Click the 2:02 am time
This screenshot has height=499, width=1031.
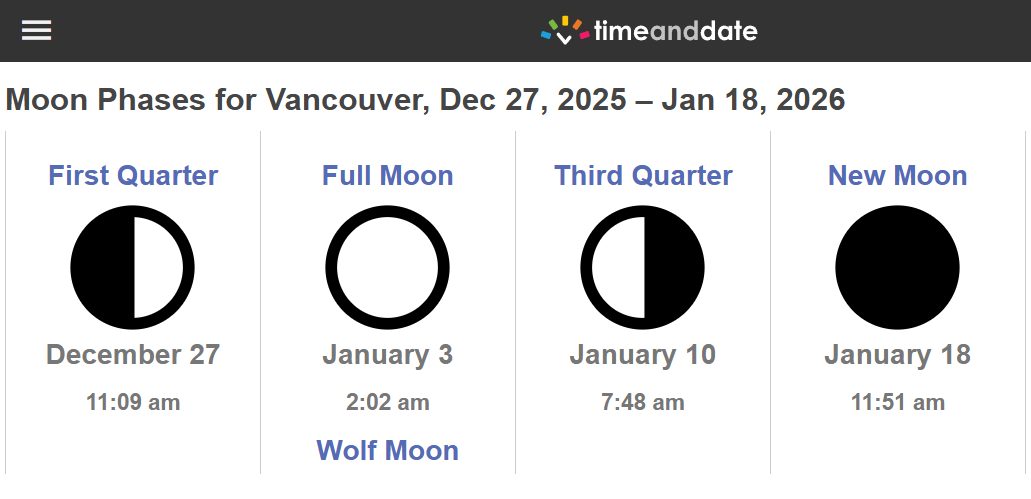[387, 402]
